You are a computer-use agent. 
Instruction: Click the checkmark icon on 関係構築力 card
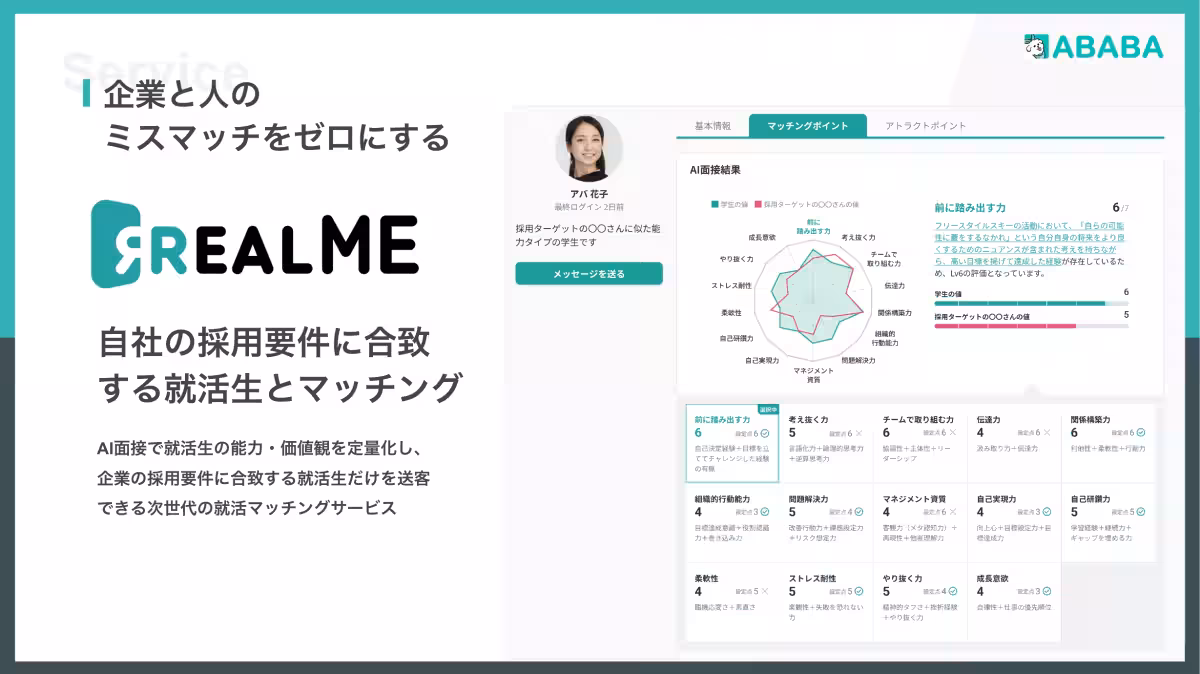[1141, 432]
